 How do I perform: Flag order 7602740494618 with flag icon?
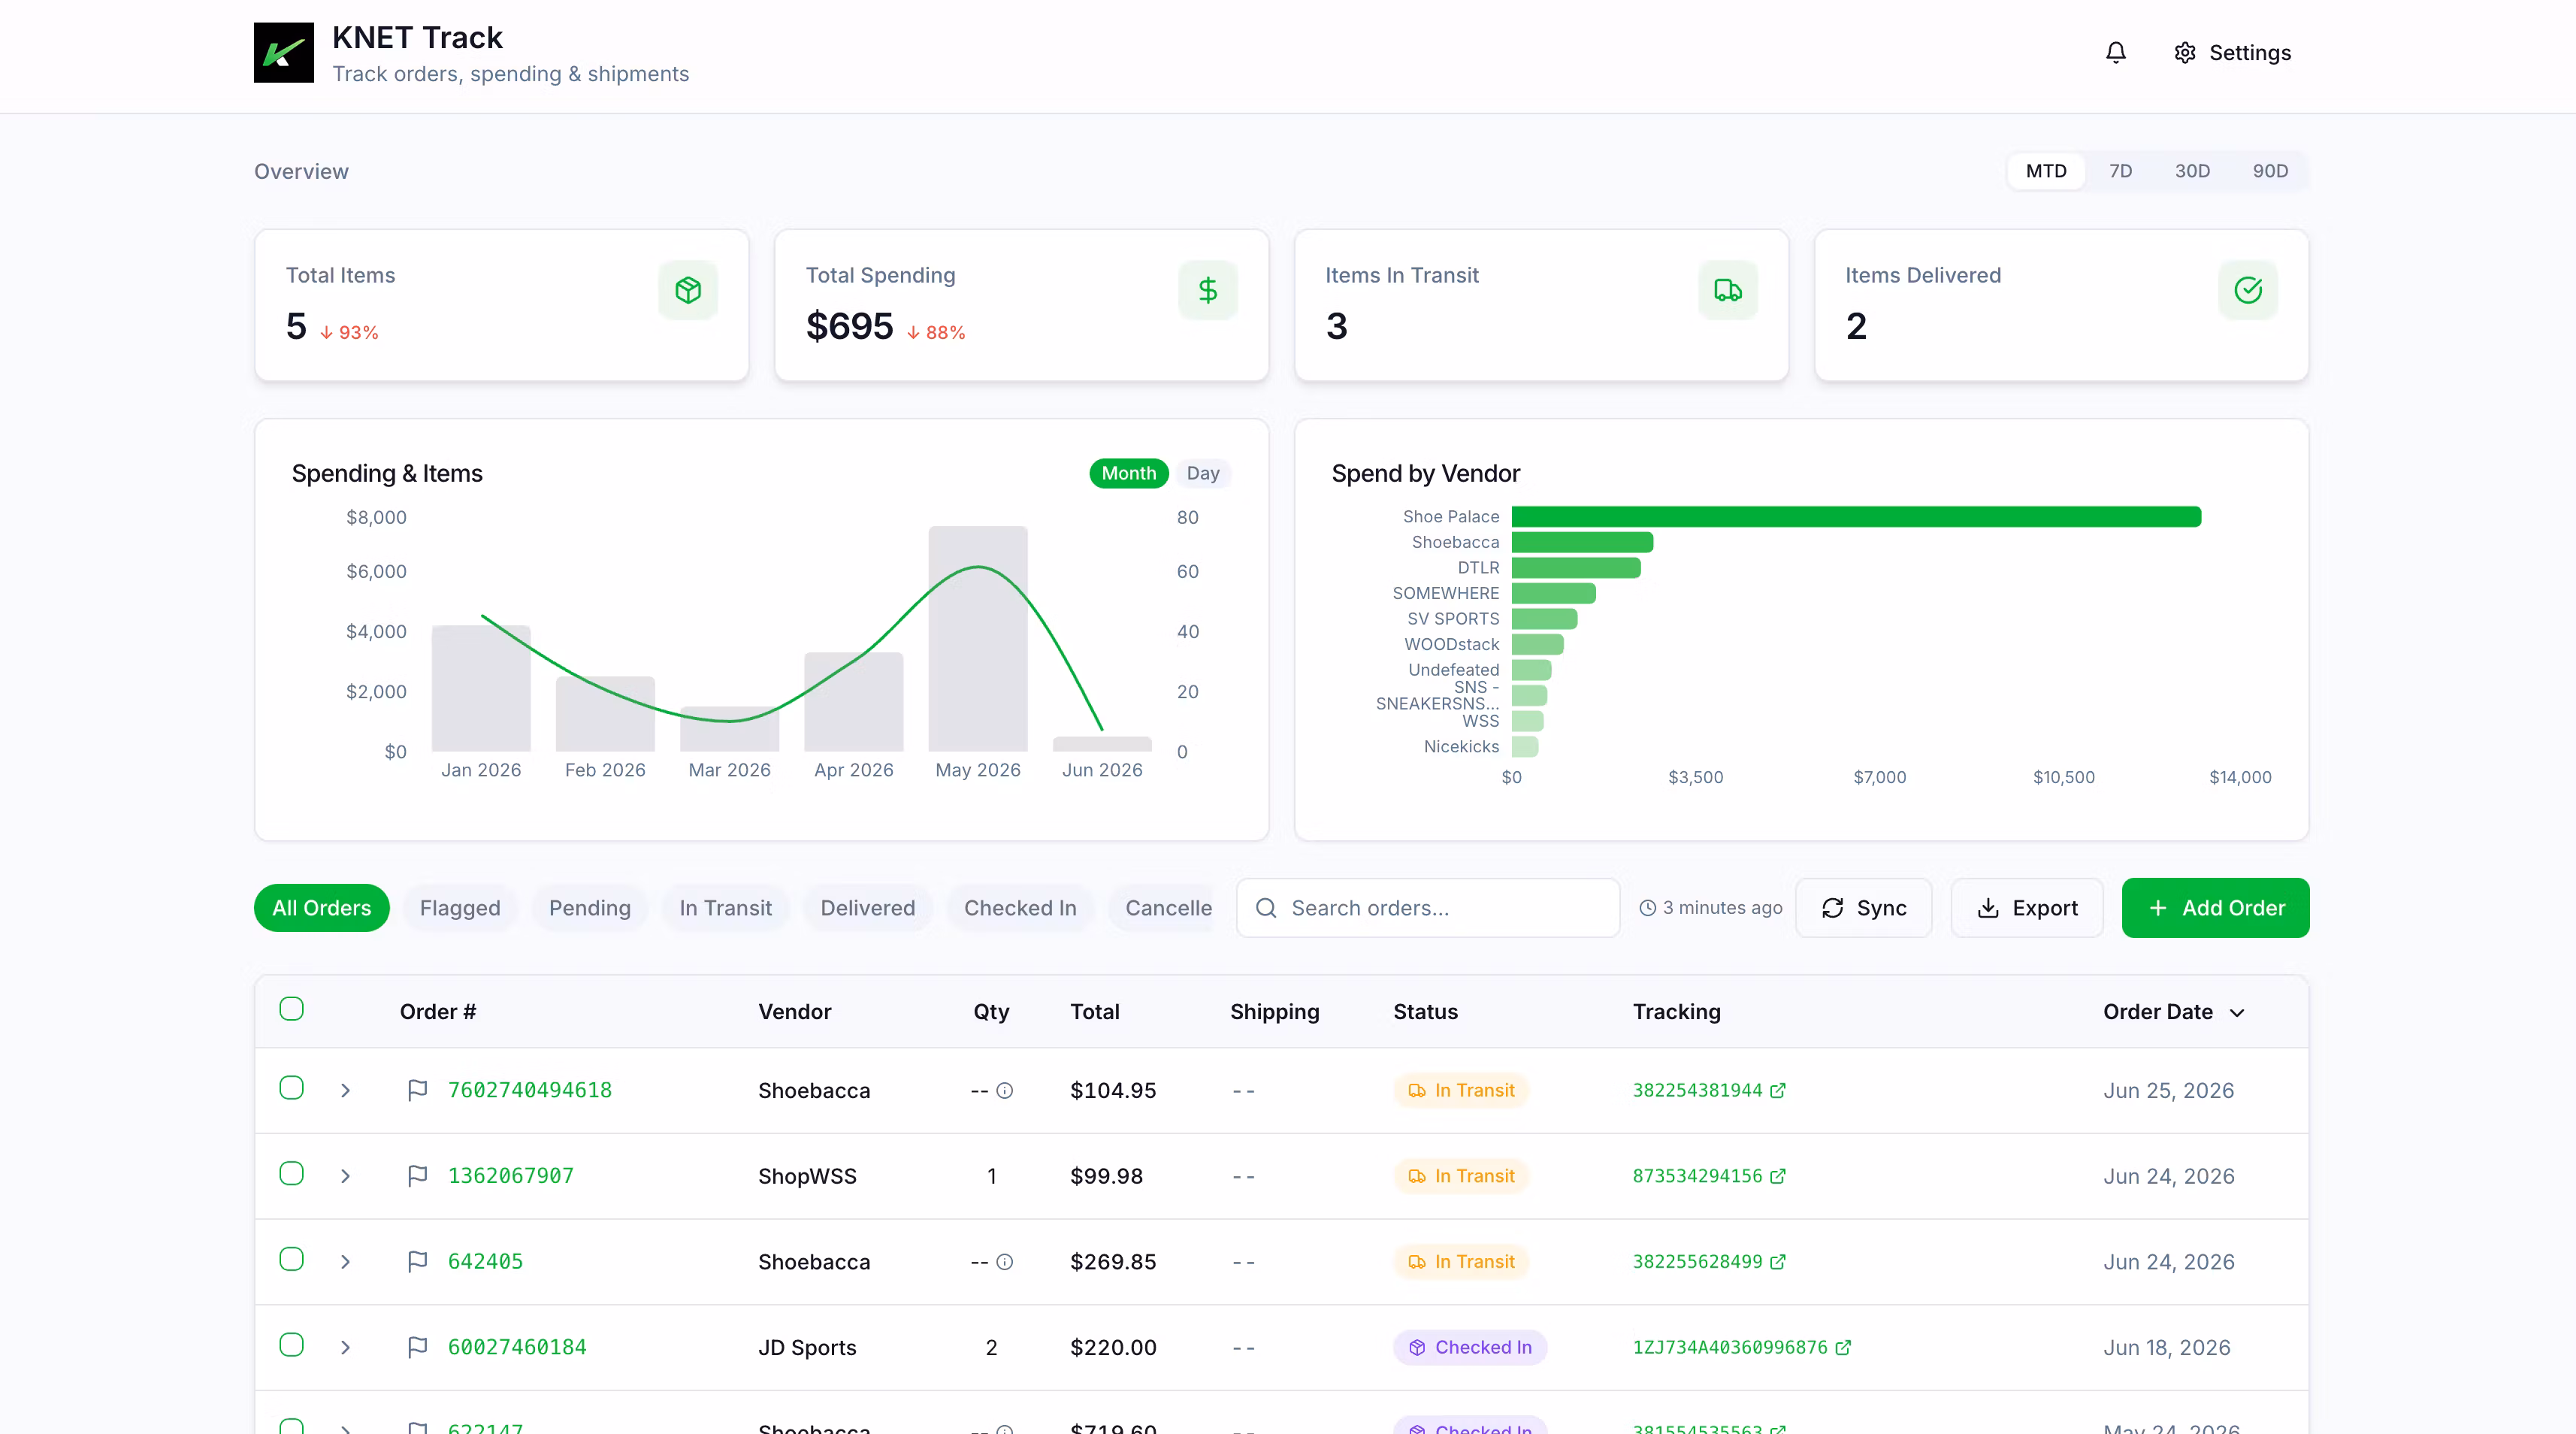click(x=418, y=1090)
